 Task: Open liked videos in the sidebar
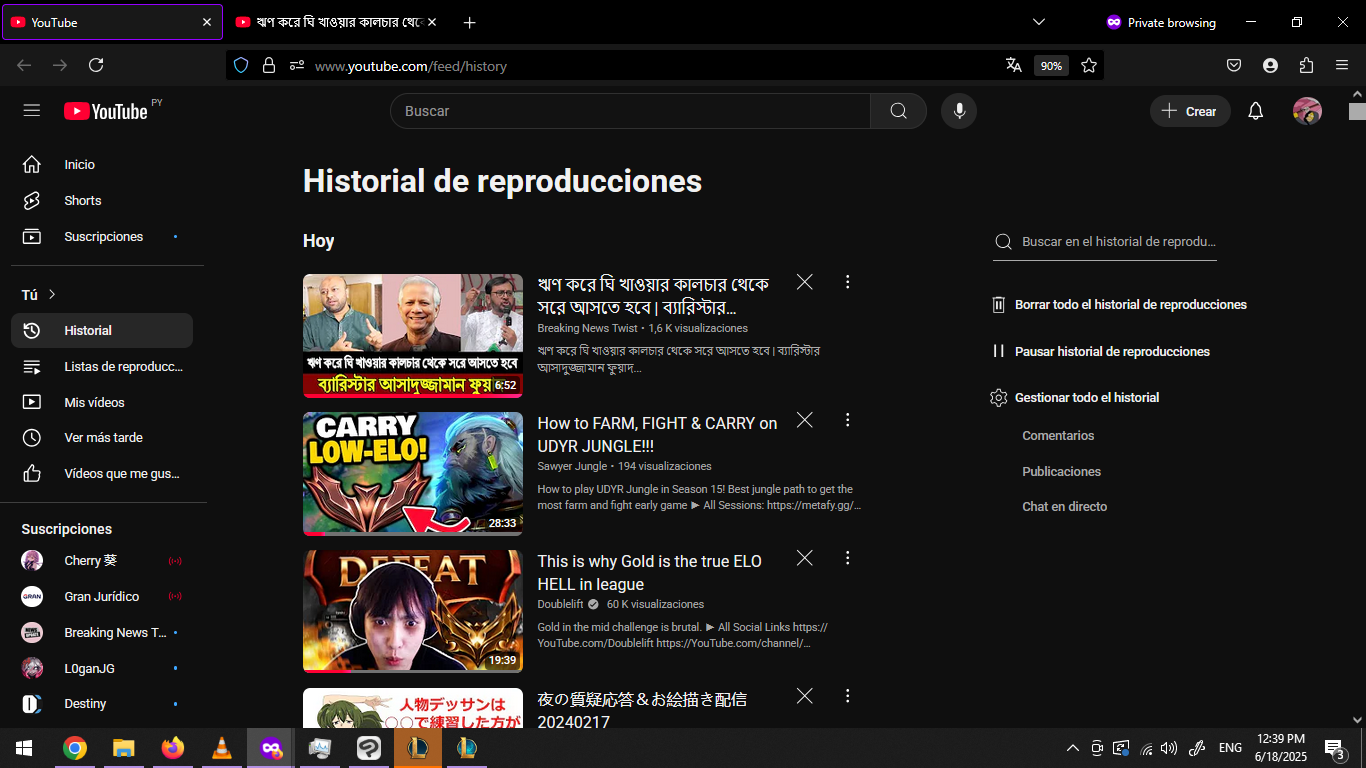pyautogui.click(x=102, y=474)
